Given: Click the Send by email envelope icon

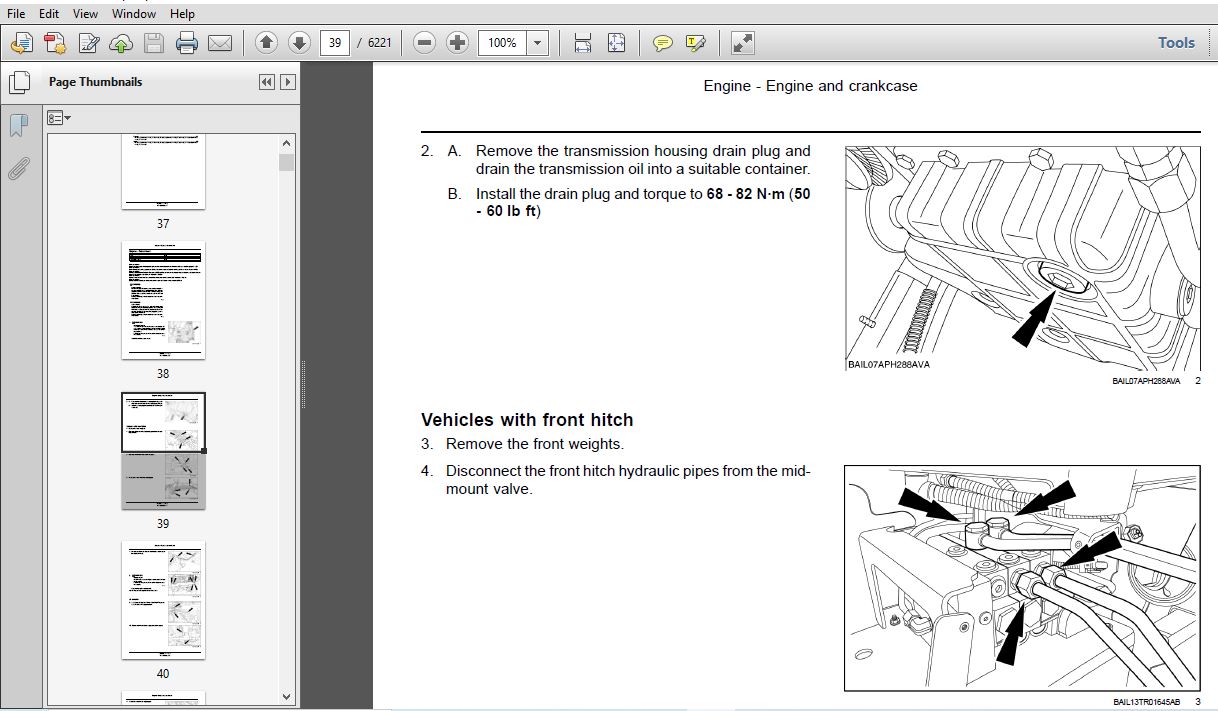Looking at the screenshot, I should (x=220, y=43).
